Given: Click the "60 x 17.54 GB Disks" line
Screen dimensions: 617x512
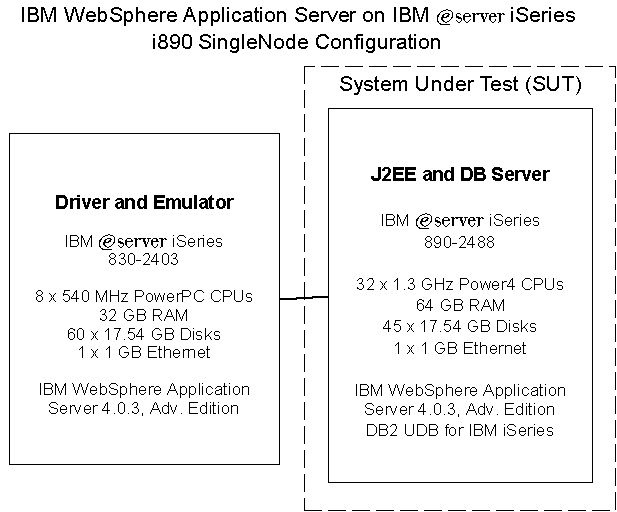Looking at the screenshot, I should click(143, 333).
